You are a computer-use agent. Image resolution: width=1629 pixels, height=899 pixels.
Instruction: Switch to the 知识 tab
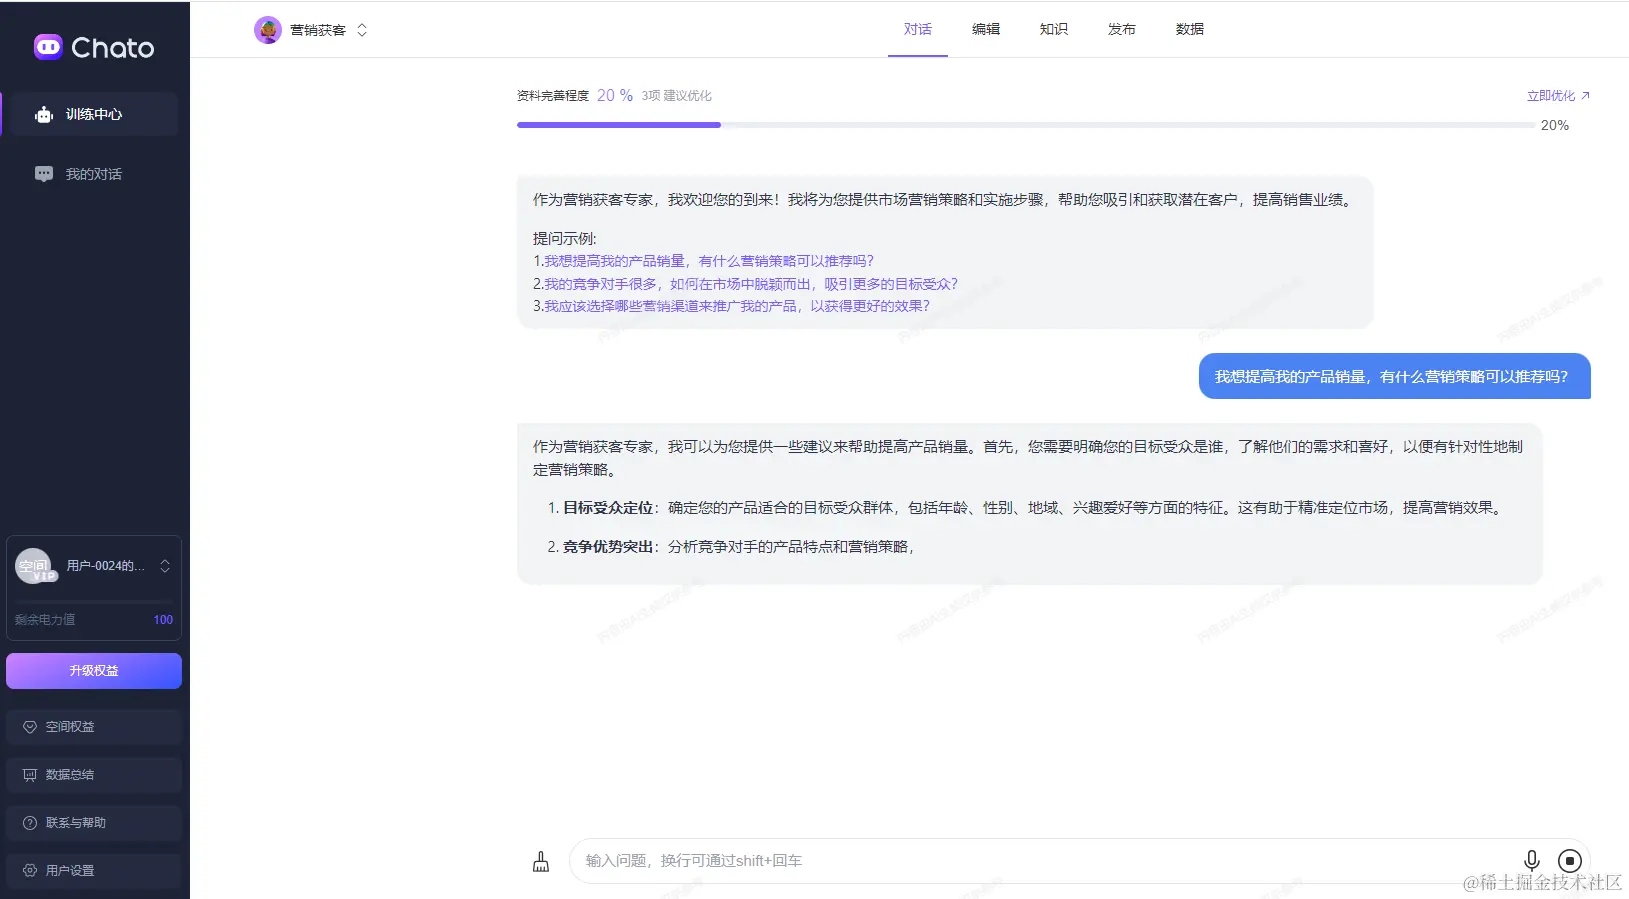point(1054,29)
